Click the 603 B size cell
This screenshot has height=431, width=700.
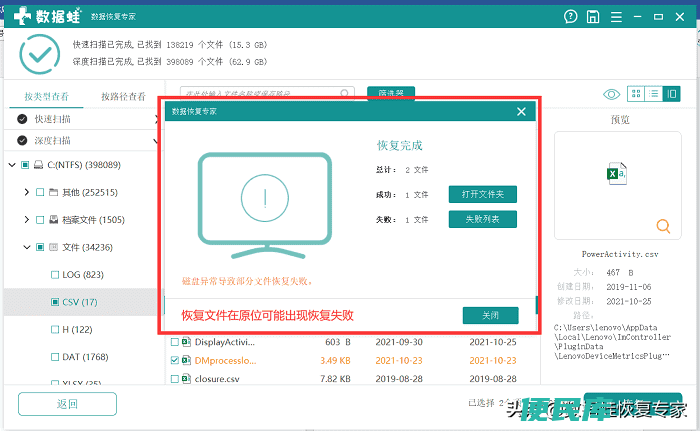(x=338, y=342)
